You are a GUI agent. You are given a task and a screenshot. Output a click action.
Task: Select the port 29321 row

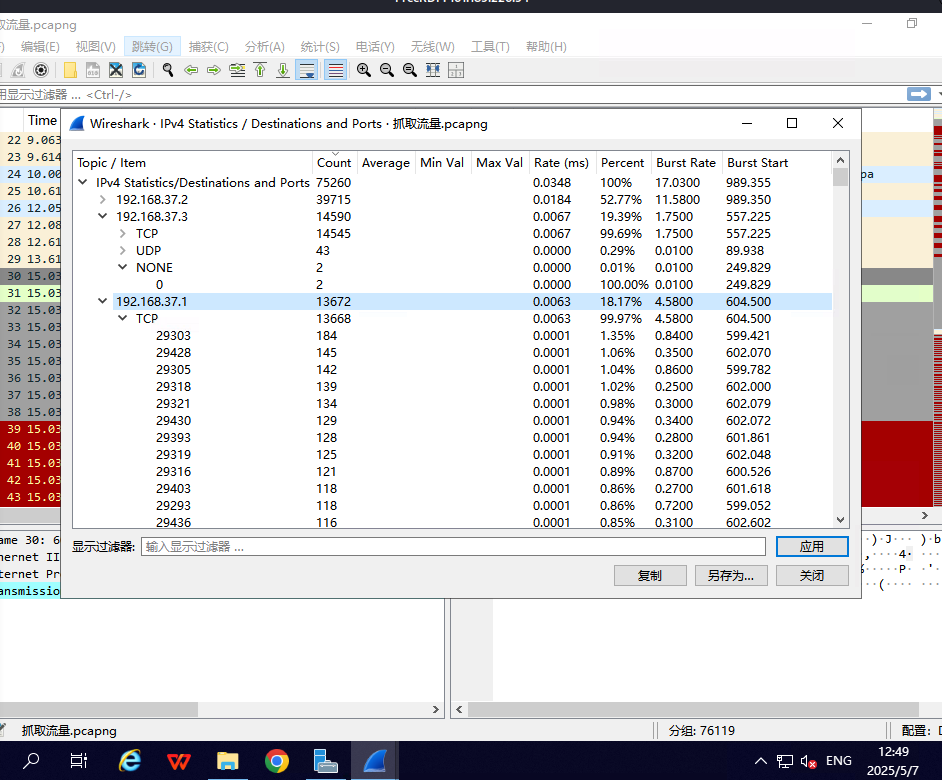click(452, 403)
